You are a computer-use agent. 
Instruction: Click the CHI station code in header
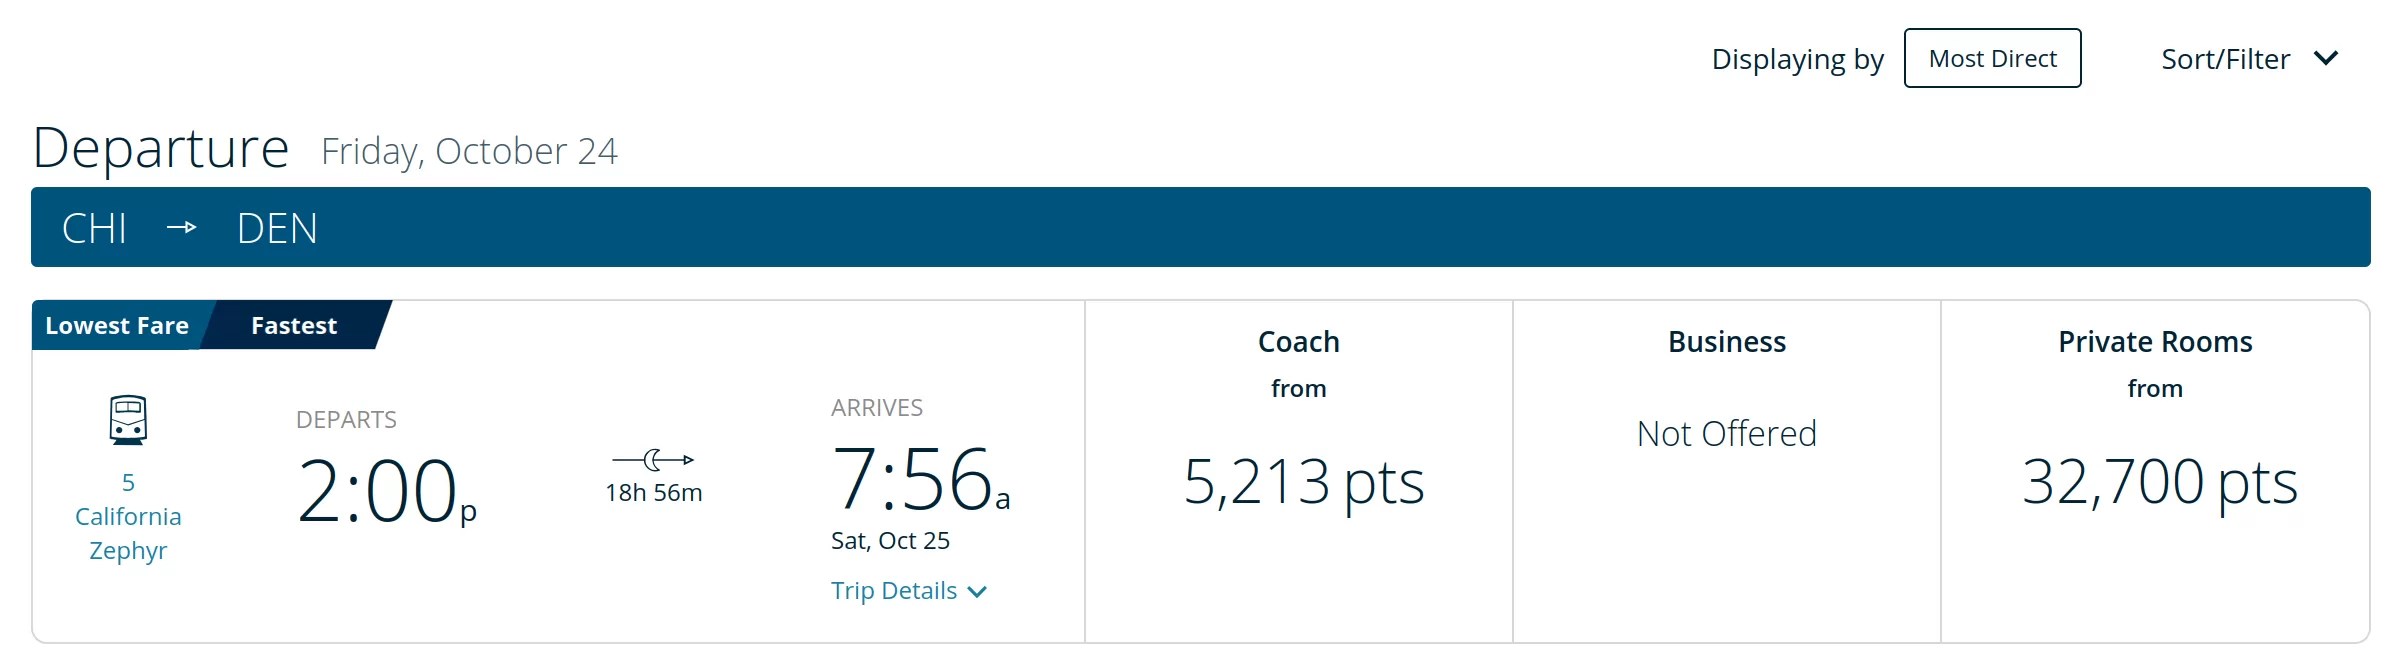94,228
